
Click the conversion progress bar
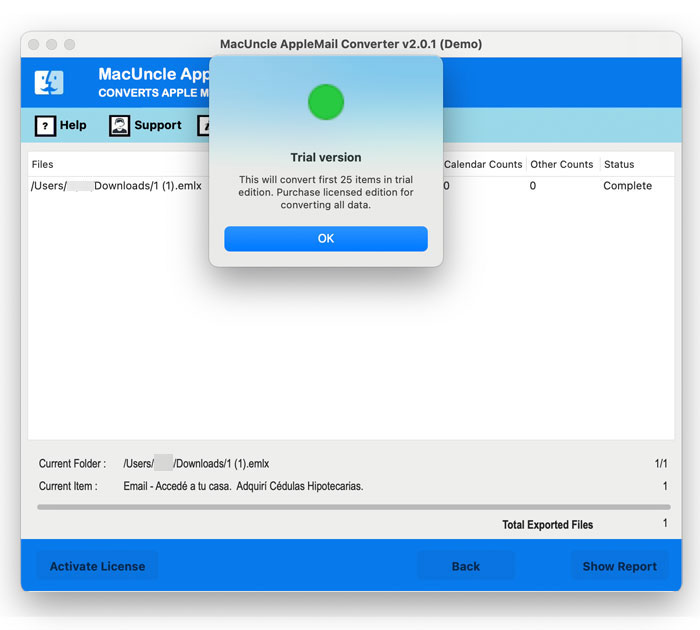pyautogui.click(x=354, y=507)
